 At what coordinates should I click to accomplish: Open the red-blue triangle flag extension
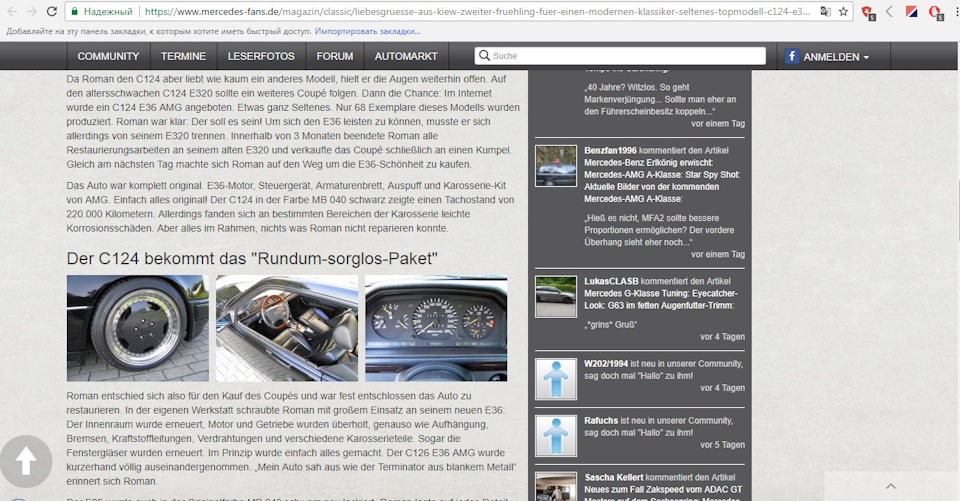(911, 12)
